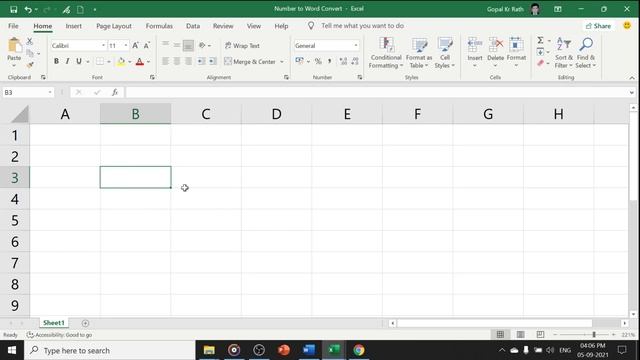Expand the formula bar with chevron
Viewport: 640px width, 360px height.
tap(631, 93)
